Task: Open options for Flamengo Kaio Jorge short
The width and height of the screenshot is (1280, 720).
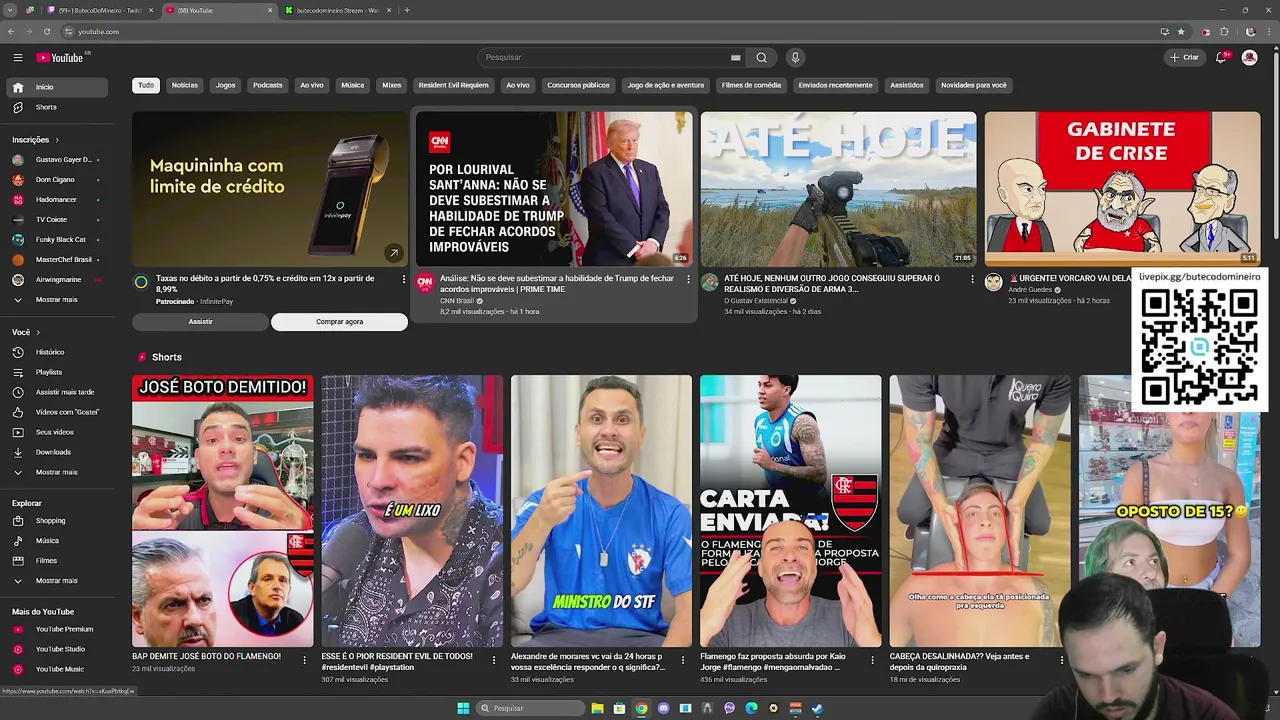Action: point(872,660)
